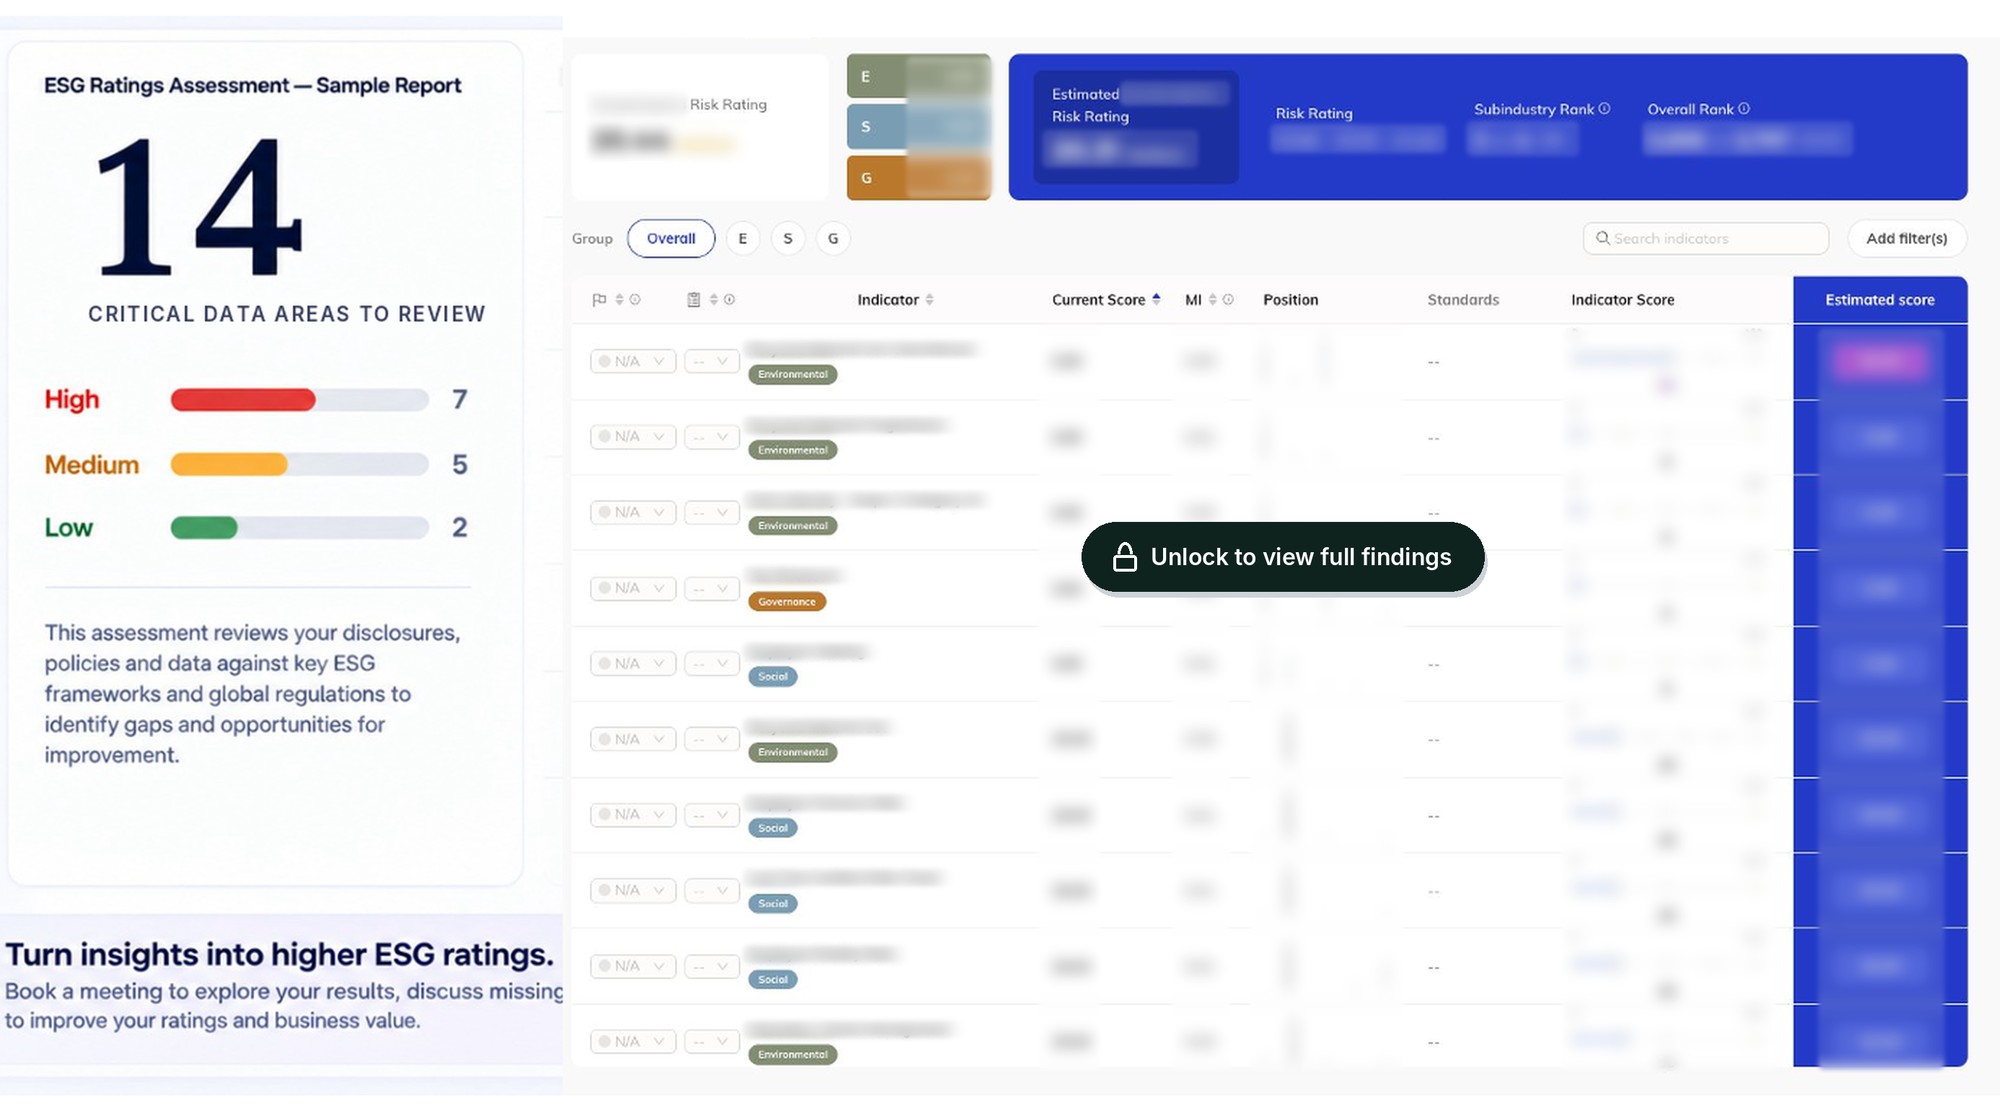The height and width of the screenshot is (1113, 2000).
Task: Click the Medium severity orange bar
Action: coord(229,464)
